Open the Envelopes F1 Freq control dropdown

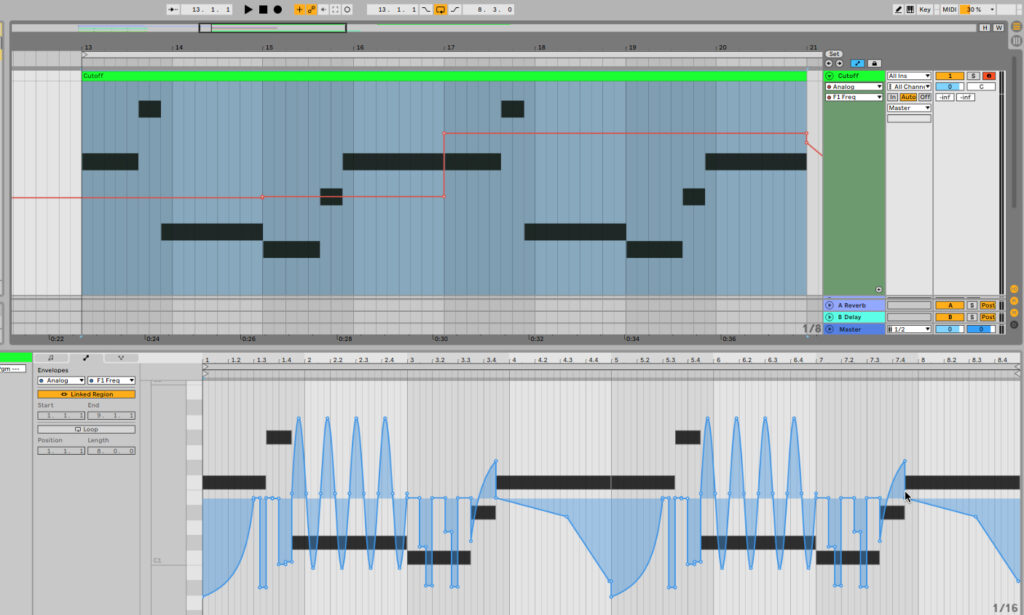tap(112, 380)
